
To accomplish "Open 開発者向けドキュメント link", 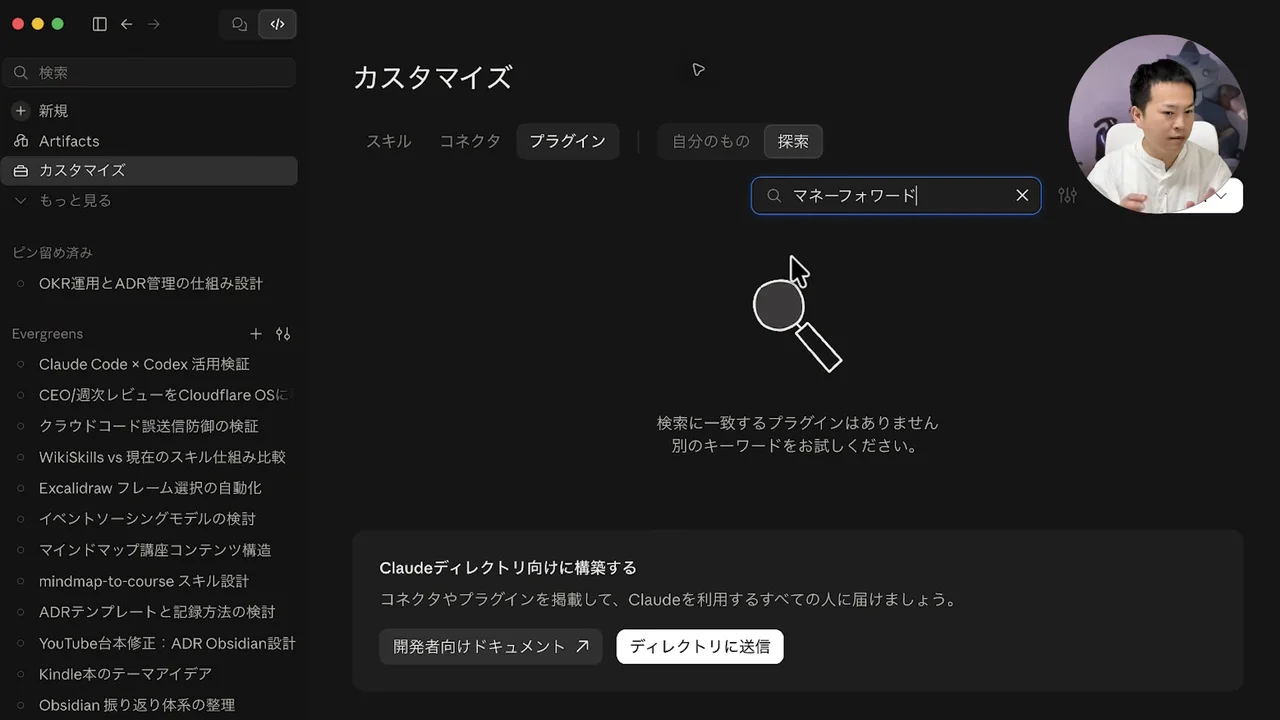I will [x=490, y=647].
